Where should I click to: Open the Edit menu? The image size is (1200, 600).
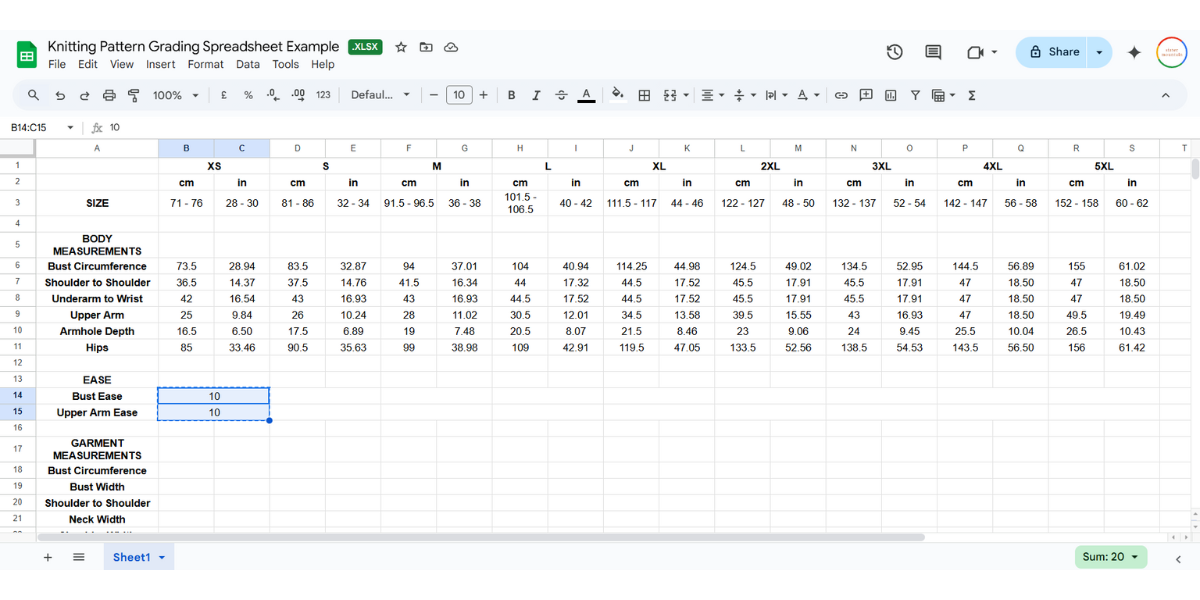click(88, 64)
